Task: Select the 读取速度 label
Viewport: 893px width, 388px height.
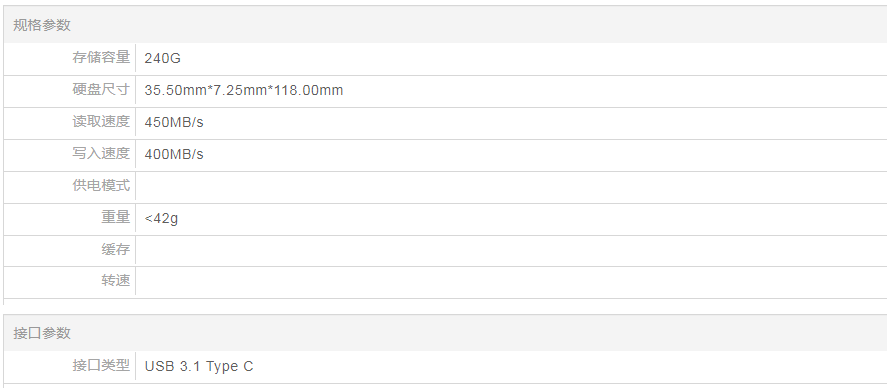Action: (x=101, y=121)
